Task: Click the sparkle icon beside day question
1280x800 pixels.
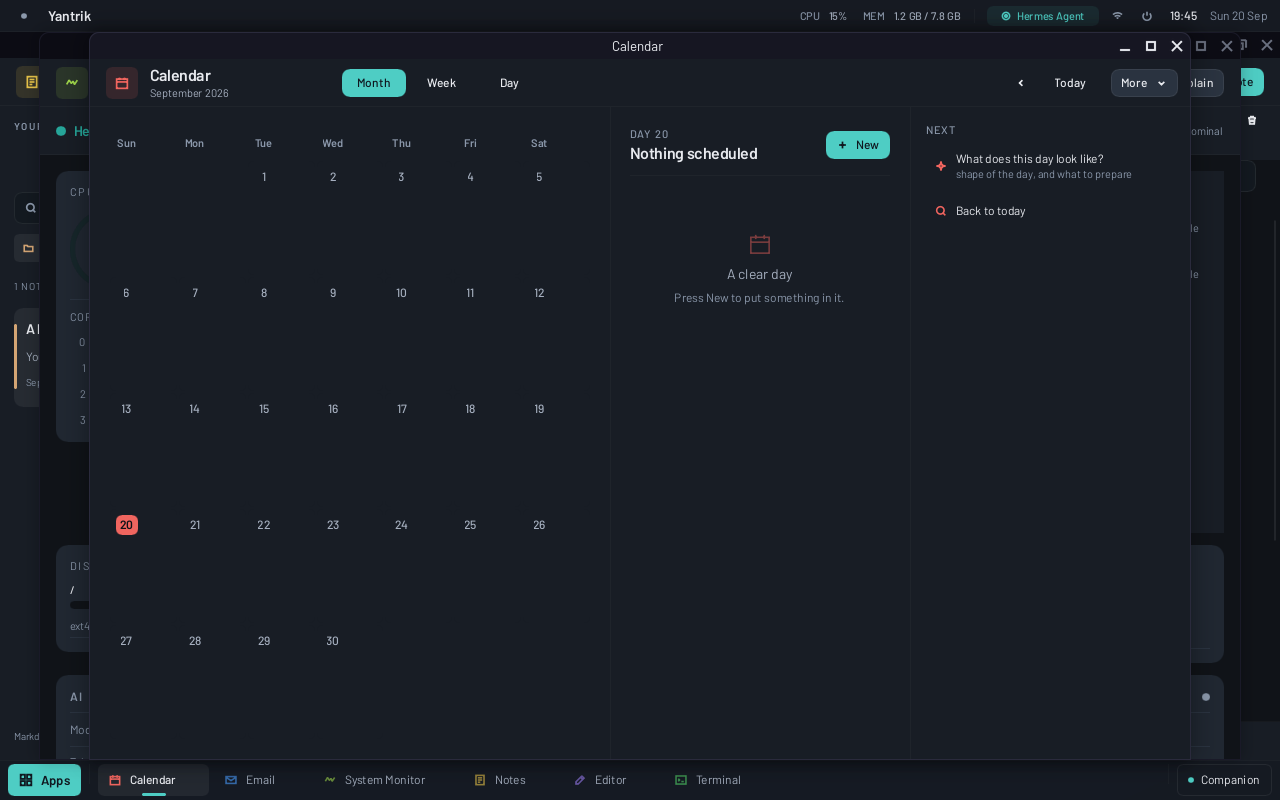Action: [940, 166]
